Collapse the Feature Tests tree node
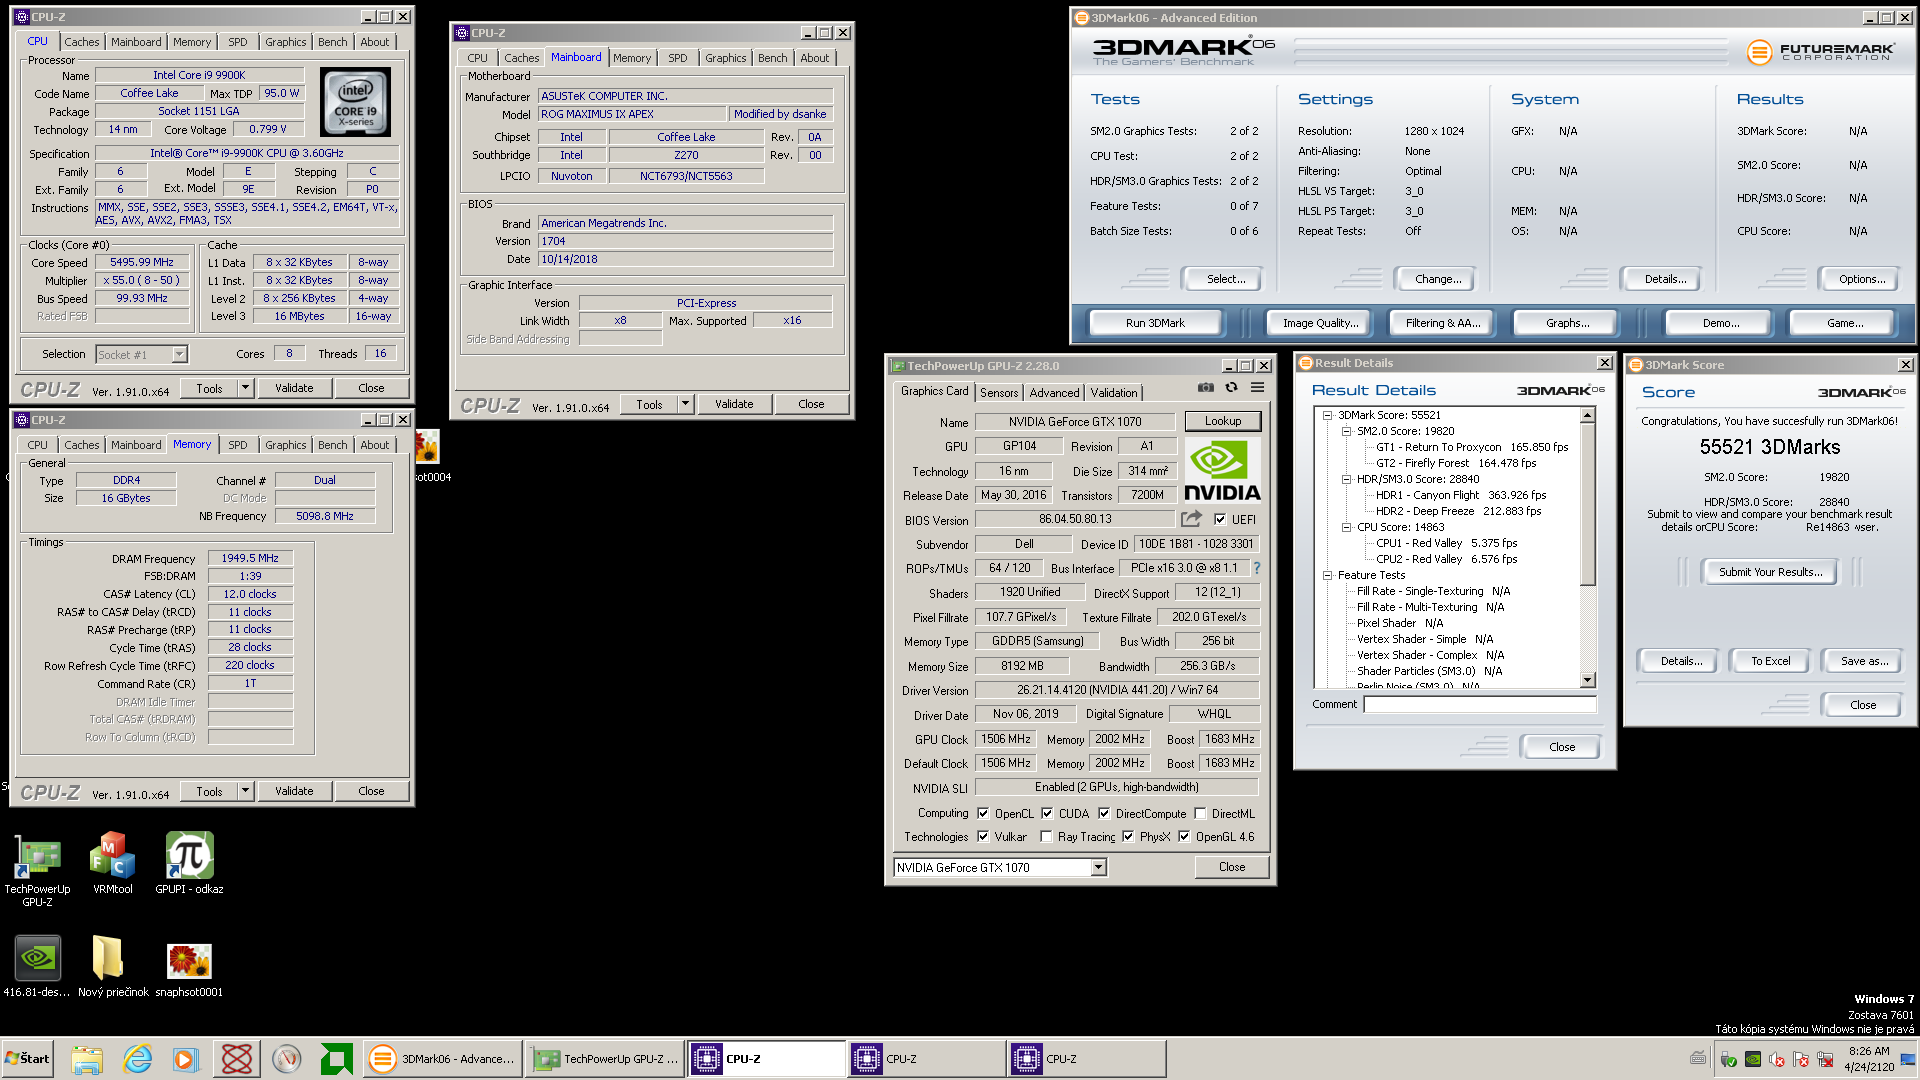Screen dimensions: 1920x1080 (1328, 575)
